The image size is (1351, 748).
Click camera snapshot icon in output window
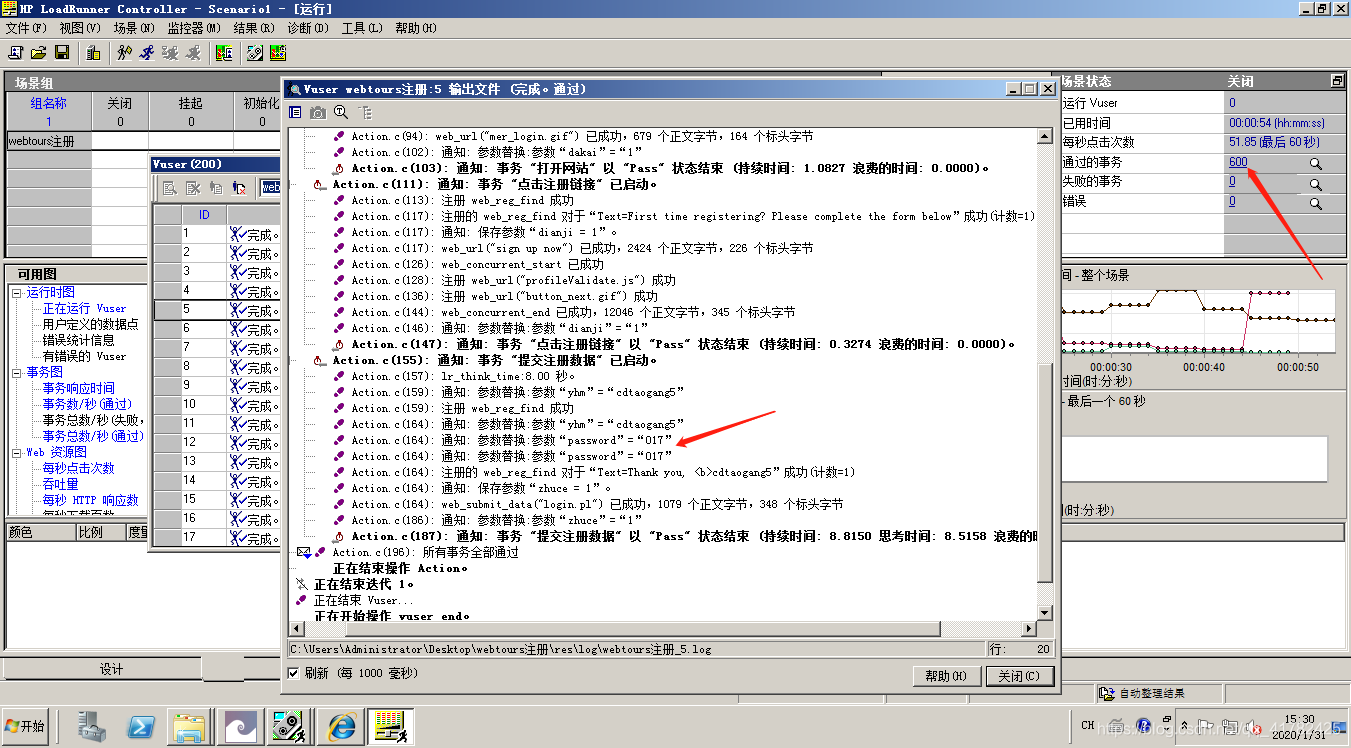317,113
